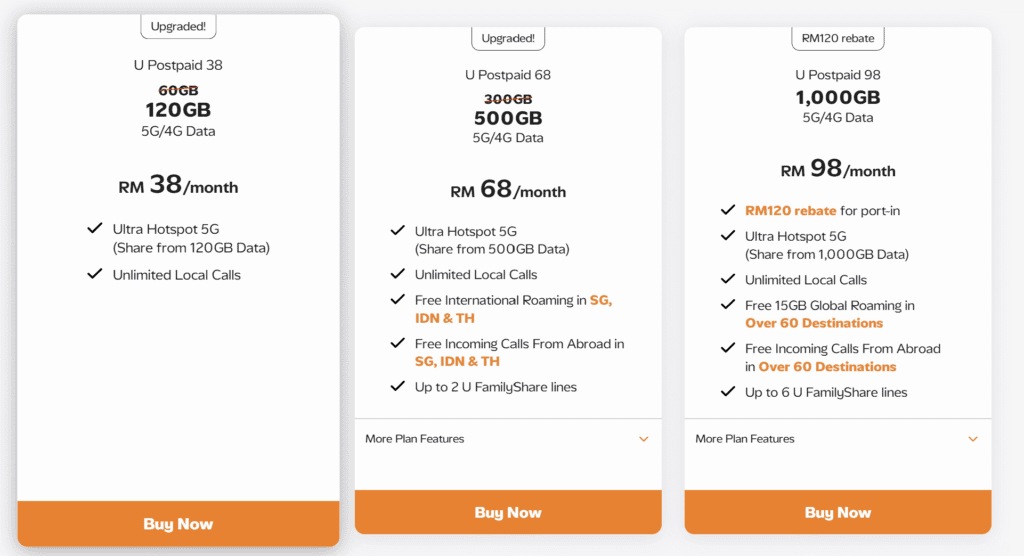Select orange Over 60 Destinations roaming link
Image resolution: width=1024 pixels, height=556 pixels.
(x=814, y=323)
